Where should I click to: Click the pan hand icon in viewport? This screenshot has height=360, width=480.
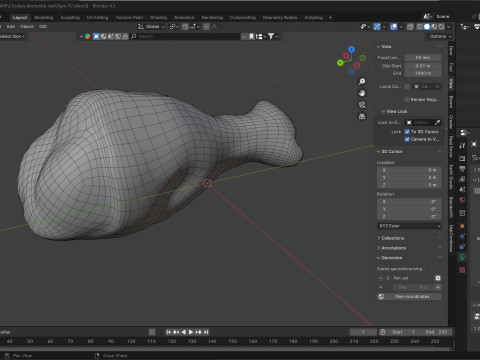click(362, 93)
